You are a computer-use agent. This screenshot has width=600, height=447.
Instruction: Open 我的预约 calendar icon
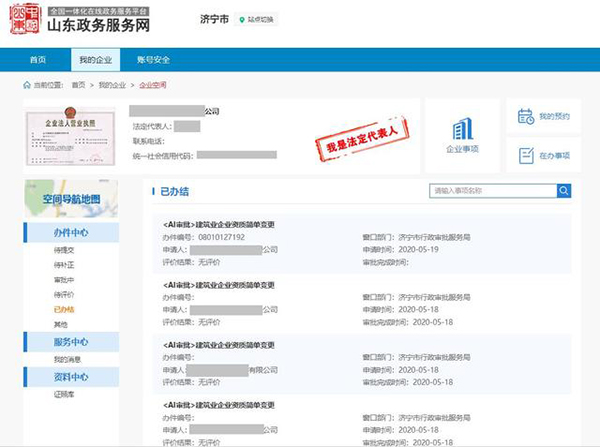526,116
